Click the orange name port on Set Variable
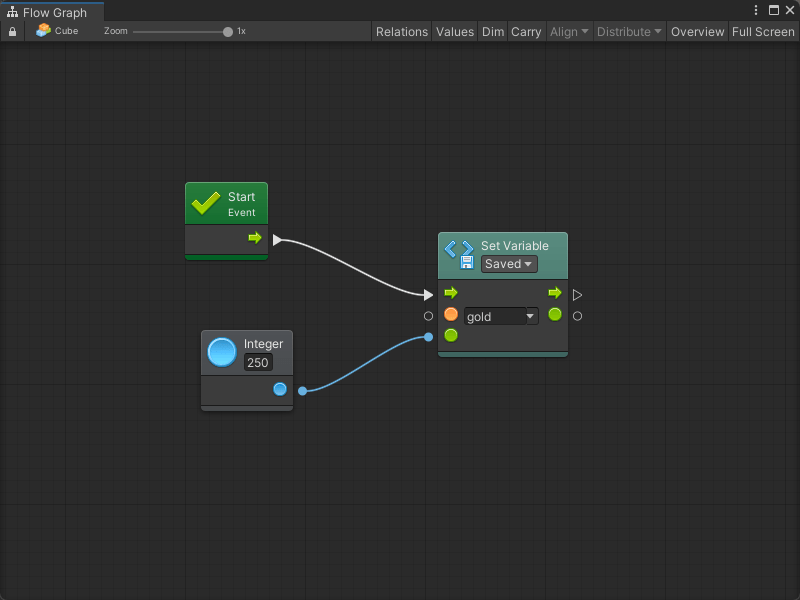This screenshot has height=600, width=800. click(451, 314)
